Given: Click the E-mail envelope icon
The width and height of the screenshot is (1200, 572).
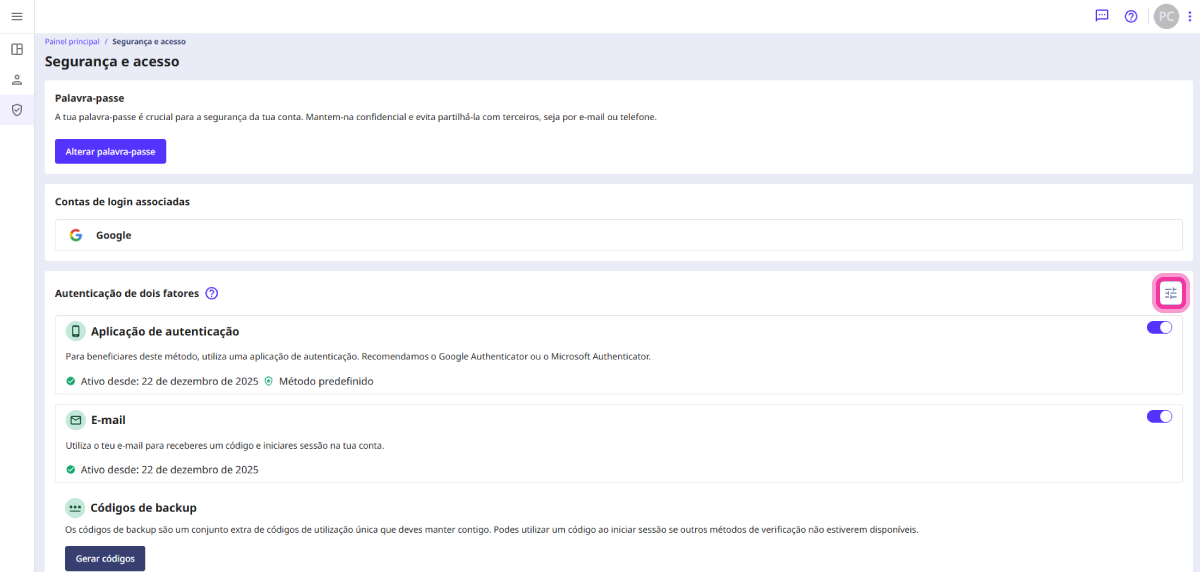Looking at the screenshot, I should tap(75, 420).
